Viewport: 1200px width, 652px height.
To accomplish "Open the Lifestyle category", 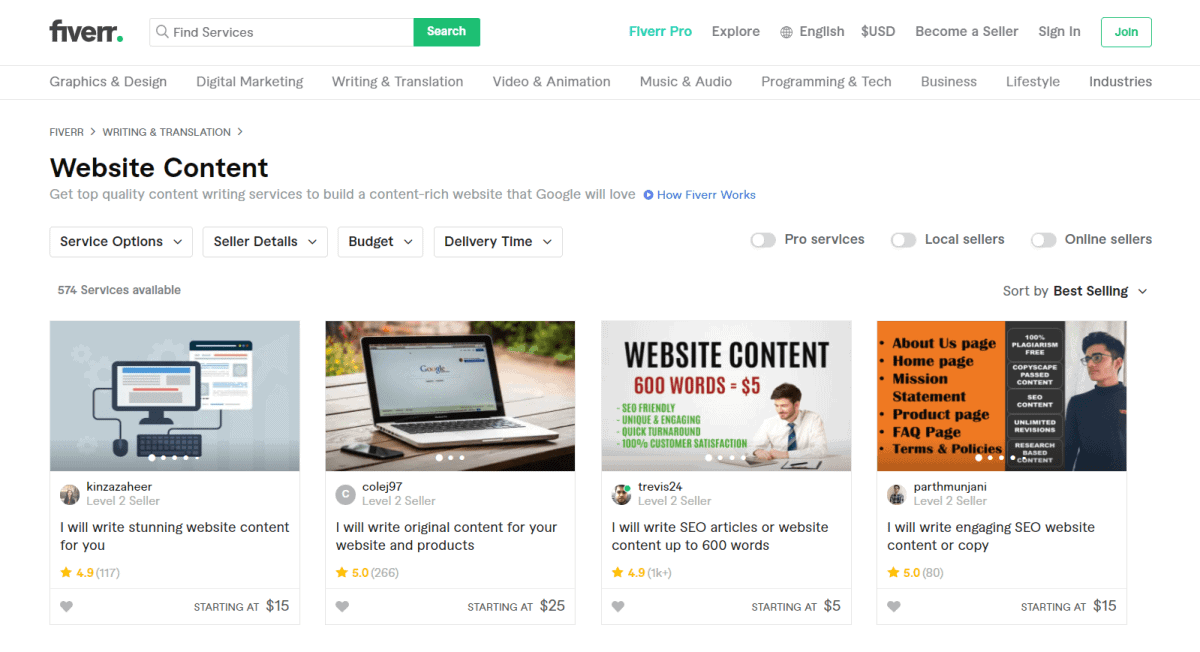I will point(1033,82).
